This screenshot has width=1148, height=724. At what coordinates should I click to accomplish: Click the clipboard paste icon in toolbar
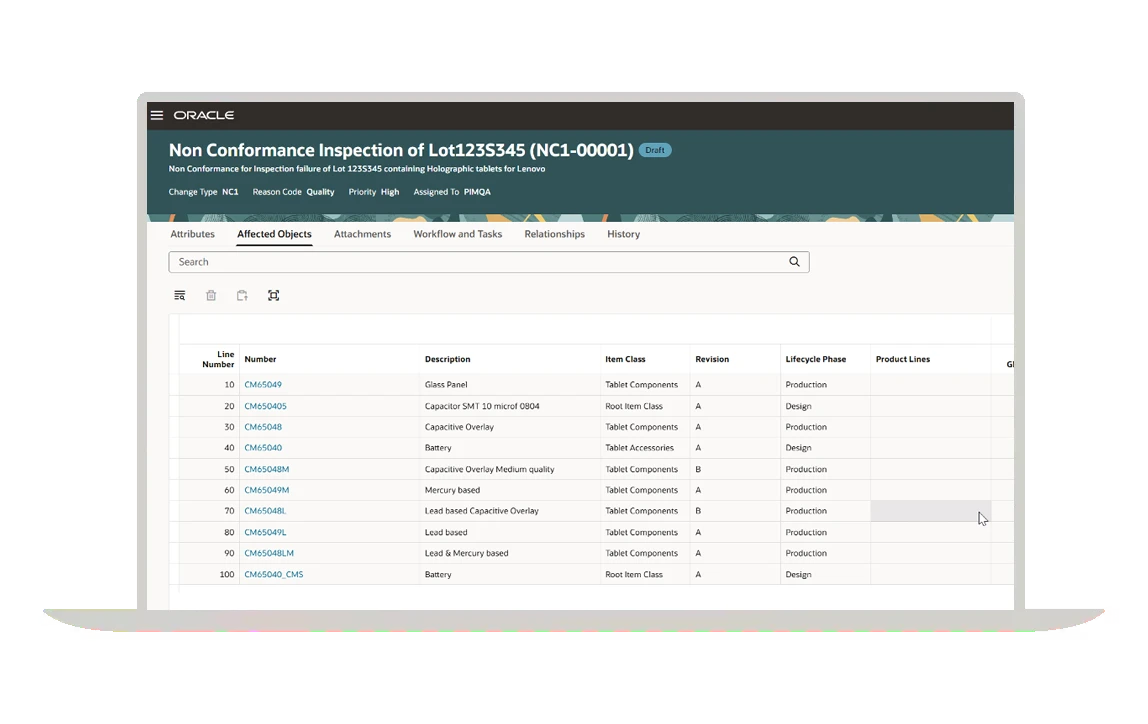(242, 296)
